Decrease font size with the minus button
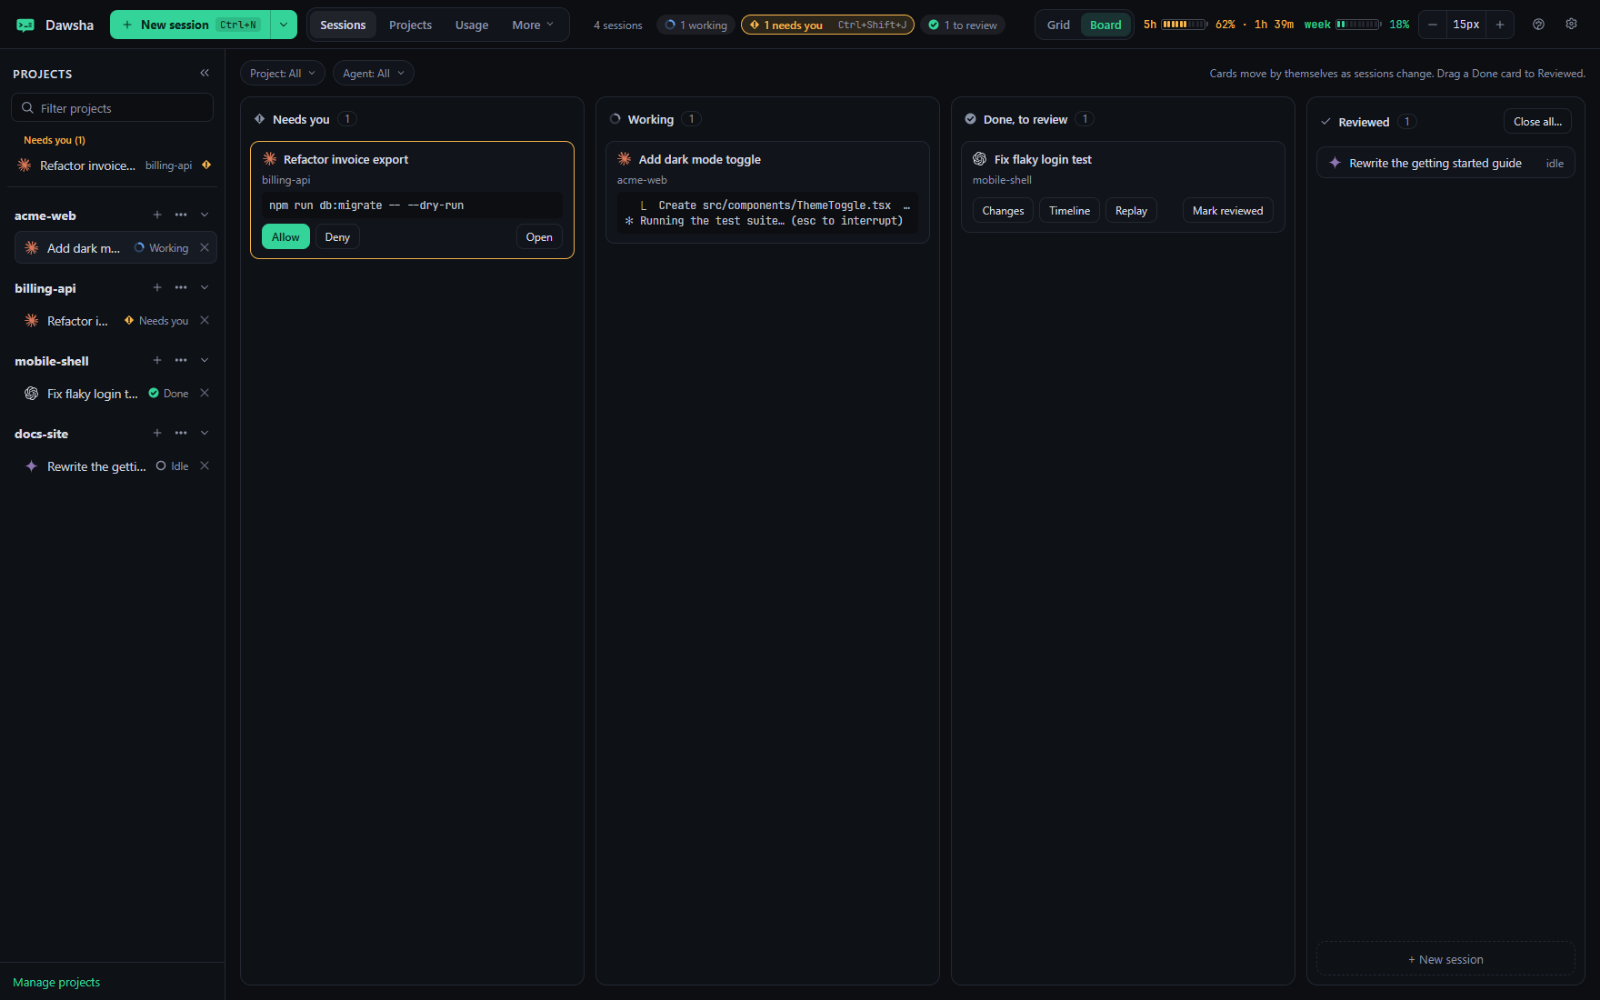The width and height of the screenshot is (1600, 1000). (x=1432, y=24)
